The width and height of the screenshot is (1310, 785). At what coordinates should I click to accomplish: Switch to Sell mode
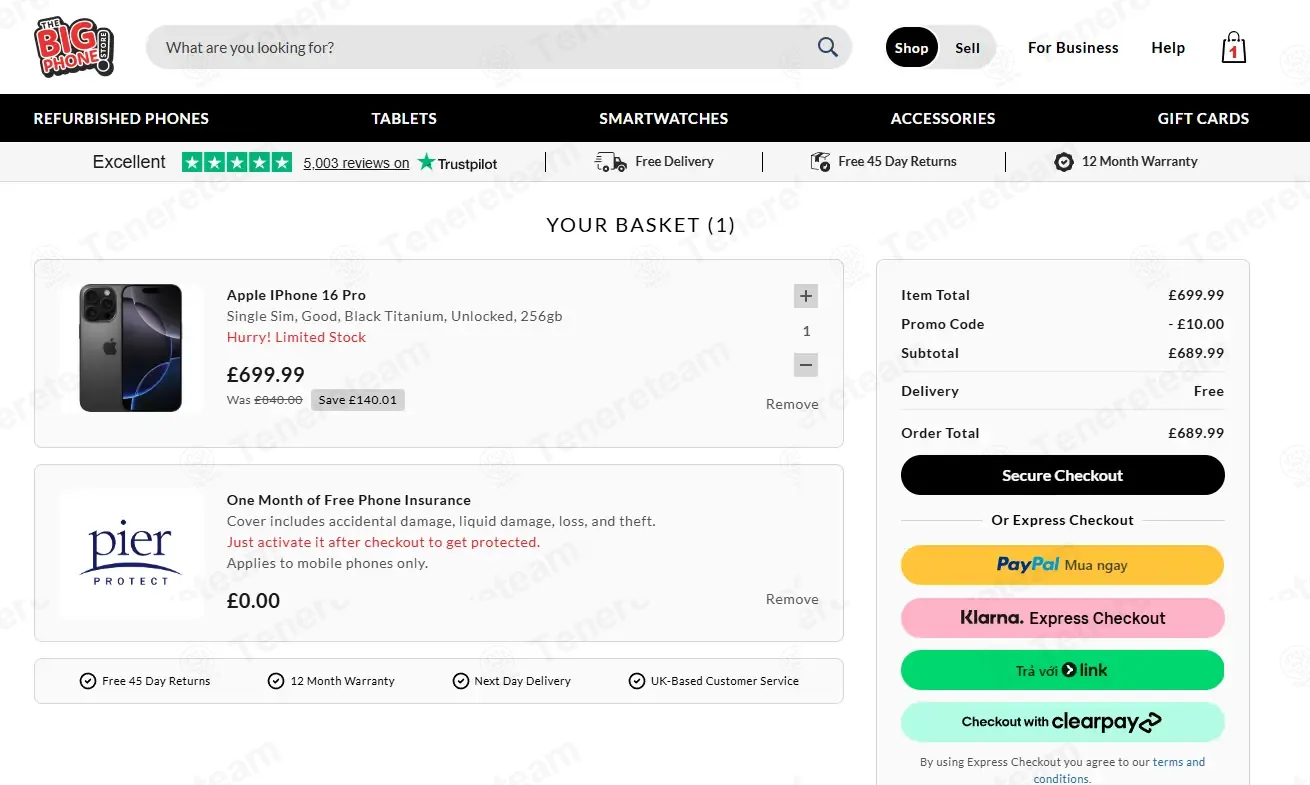(x=967, y=48)
